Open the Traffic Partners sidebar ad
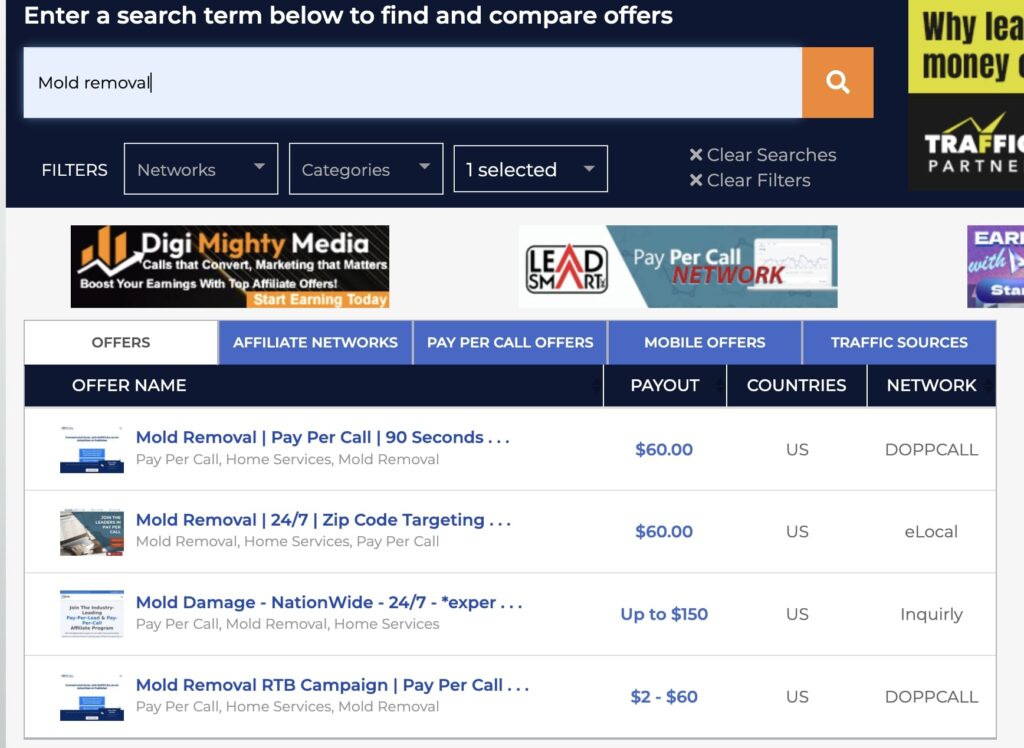Image resolution: width=1024 pixels, height=748 pixels. pos(966,95)
